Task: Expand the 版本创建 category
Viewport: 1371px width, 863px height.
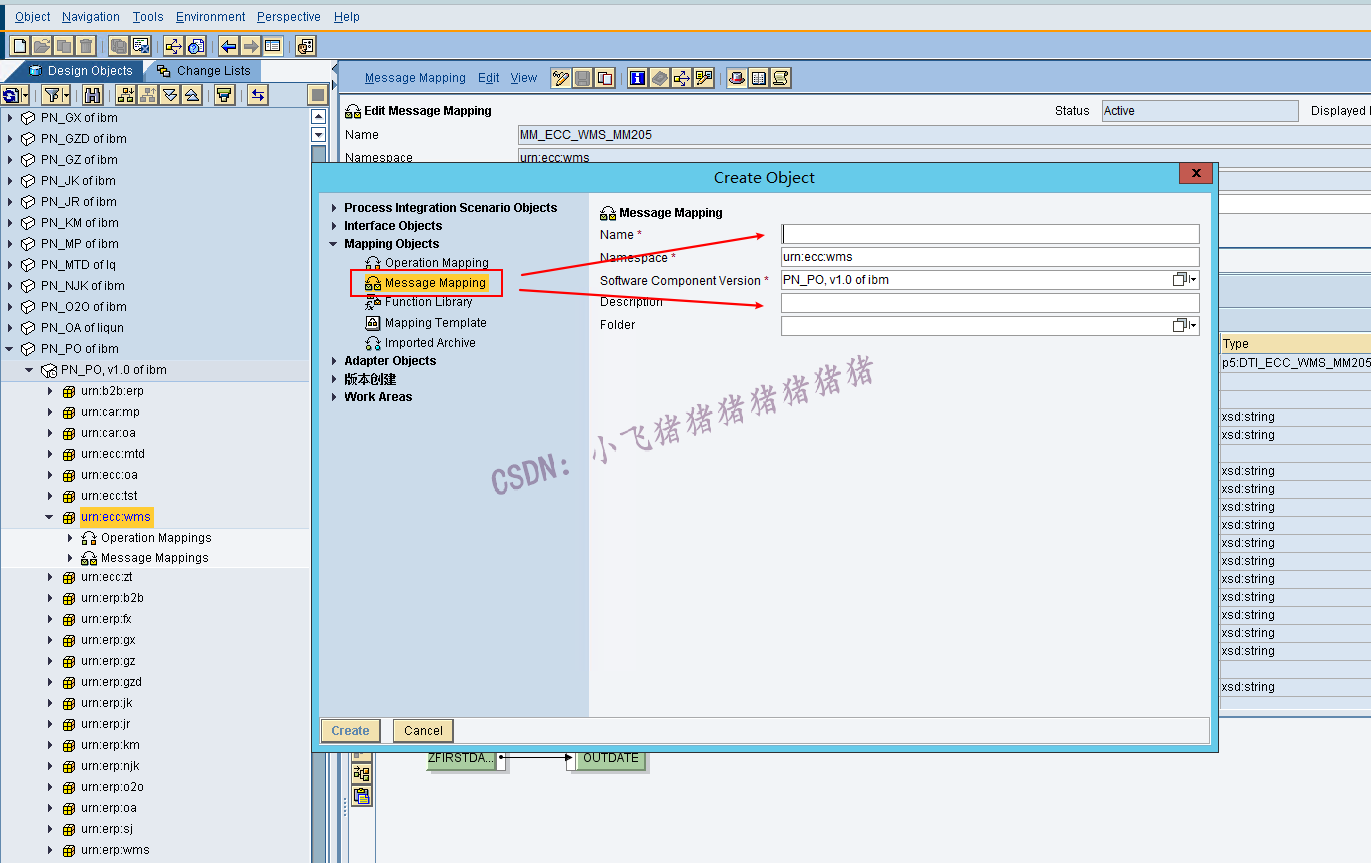Action: pos(335,379)
